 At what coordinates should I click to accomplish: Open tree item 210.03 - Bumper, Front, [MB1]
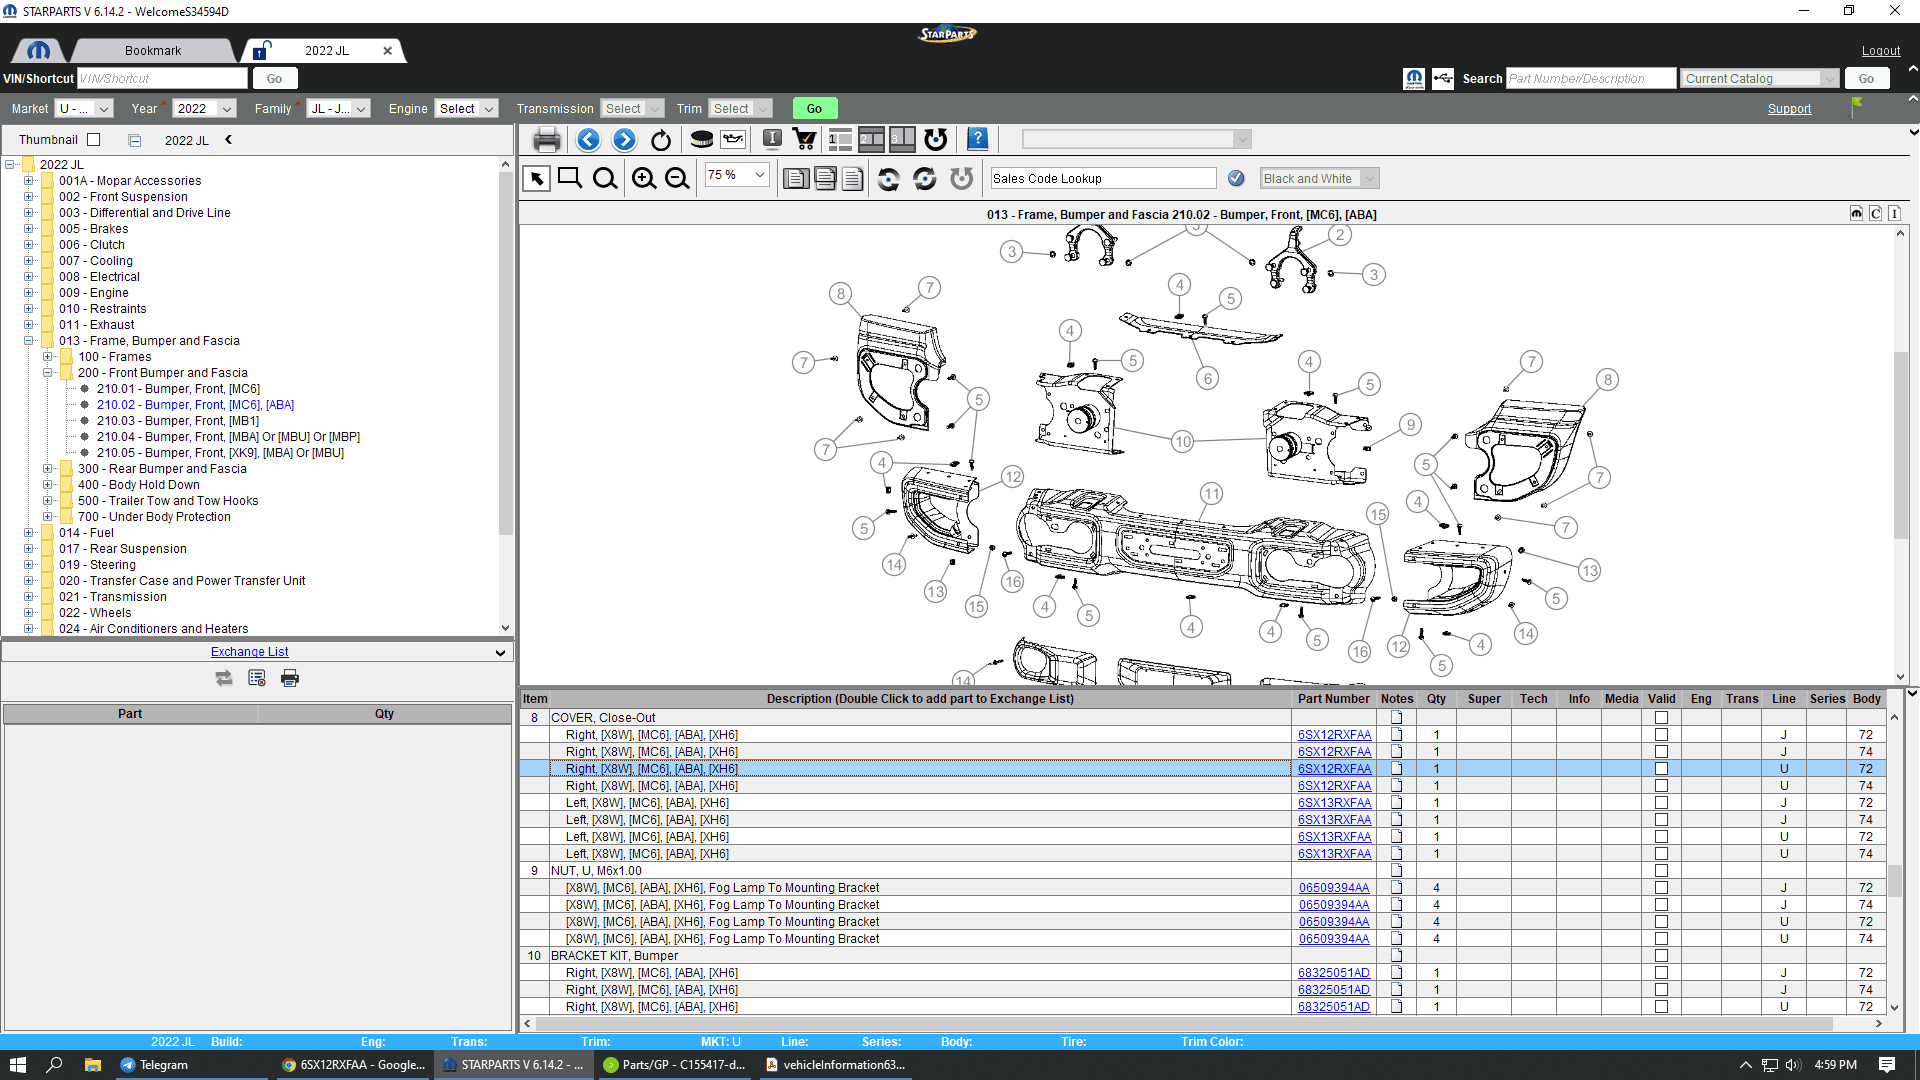click(x=178, y=421)
